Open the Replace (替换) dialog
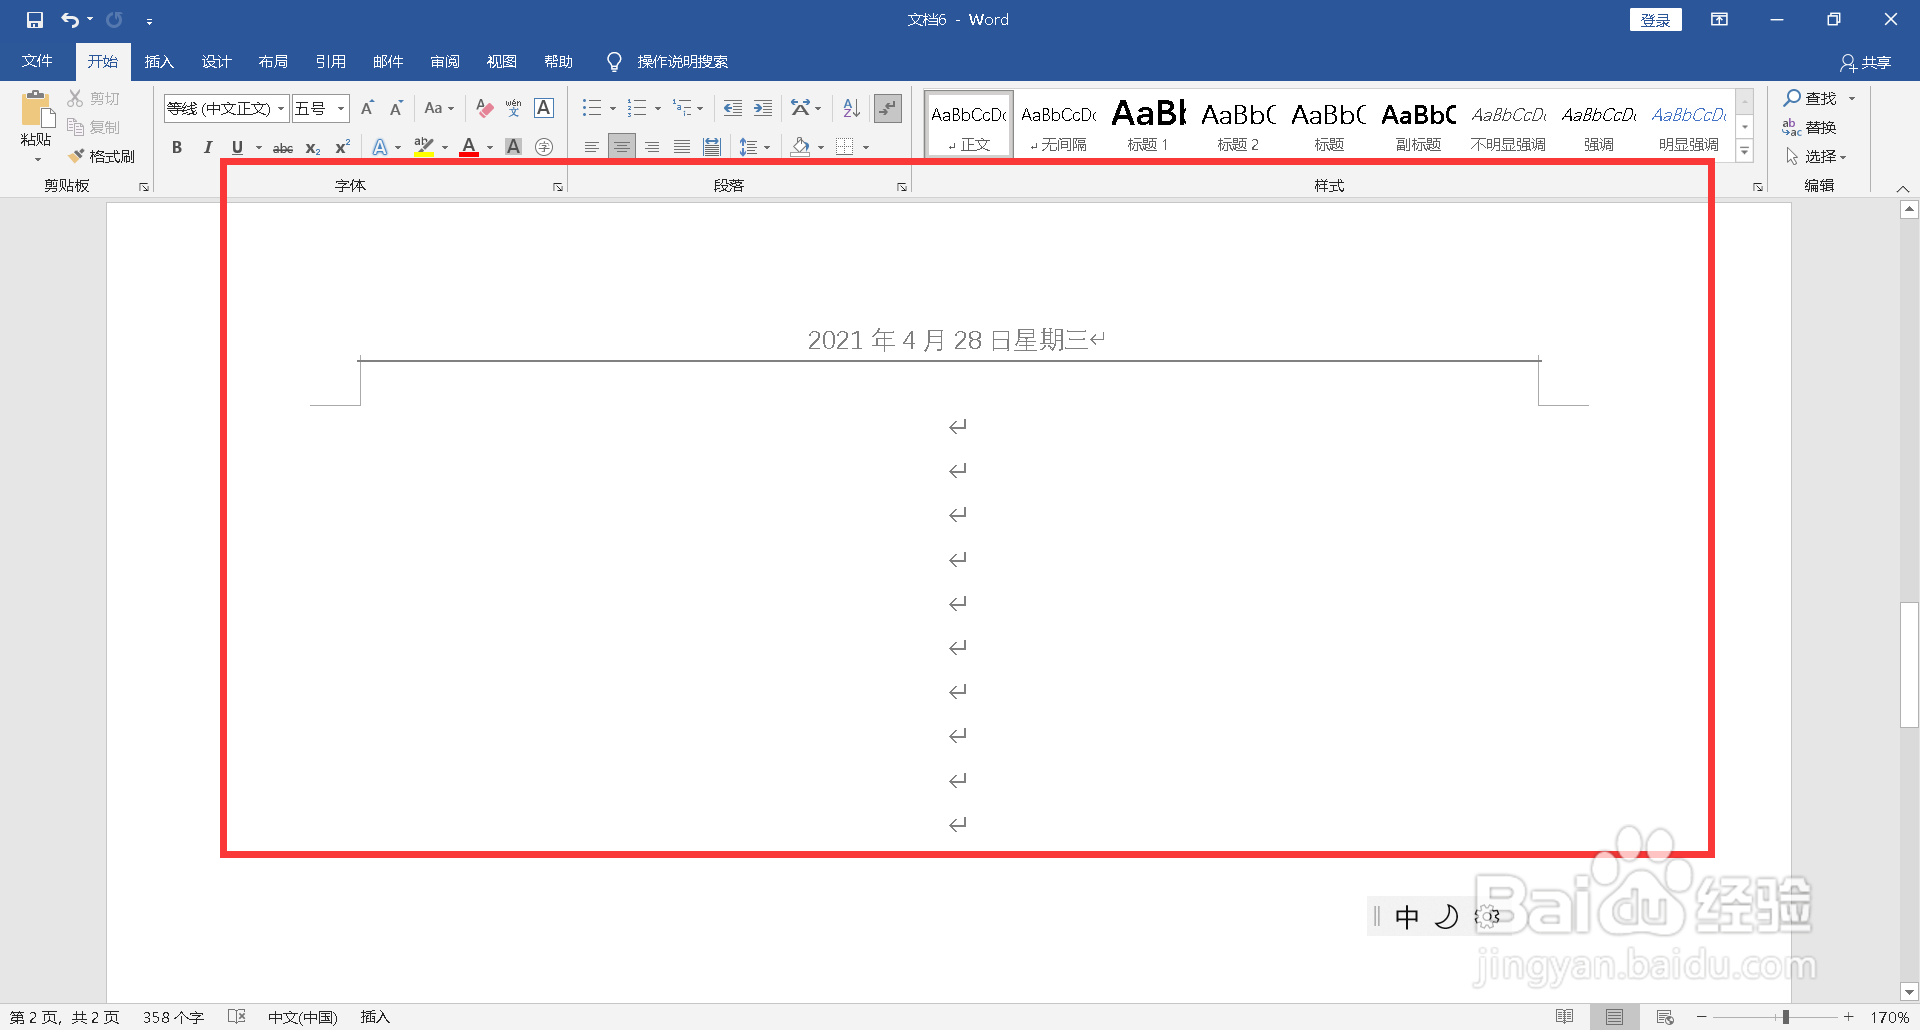 pos(1810,127)
